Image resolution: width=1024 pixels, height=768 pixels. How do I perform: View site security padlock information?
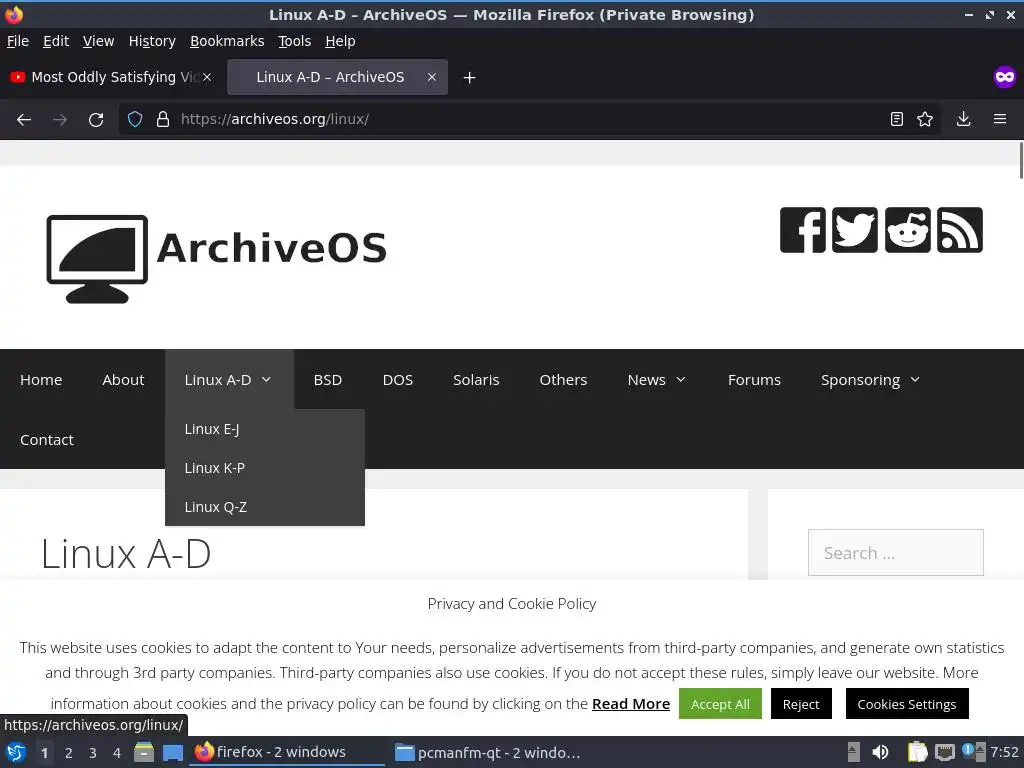[x=163, y=120]
